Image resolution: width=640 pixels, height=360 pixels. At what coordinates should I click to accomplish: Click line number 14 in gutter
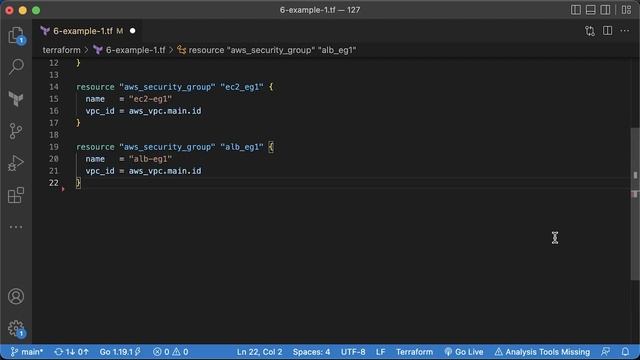(x=54, y=87)
